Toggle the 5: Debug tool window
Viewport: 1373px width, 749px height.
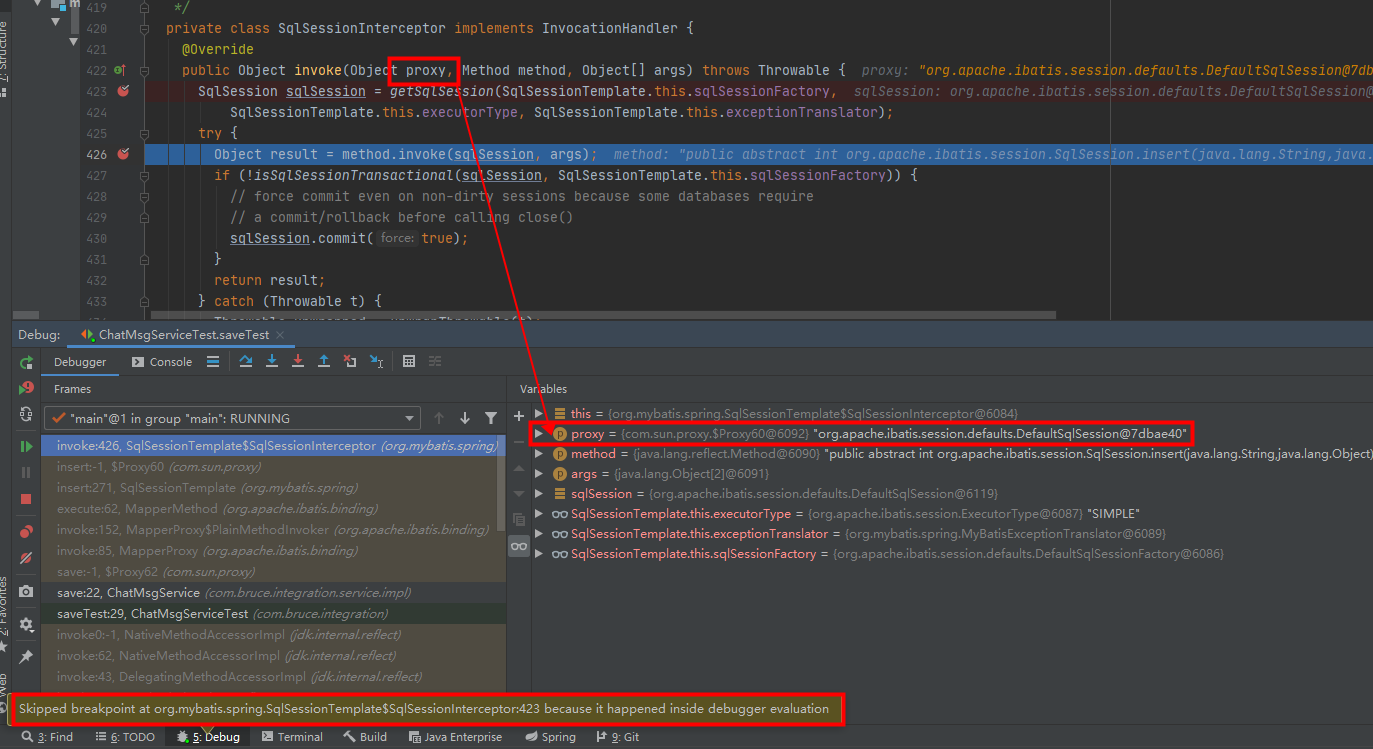(208, 737)
